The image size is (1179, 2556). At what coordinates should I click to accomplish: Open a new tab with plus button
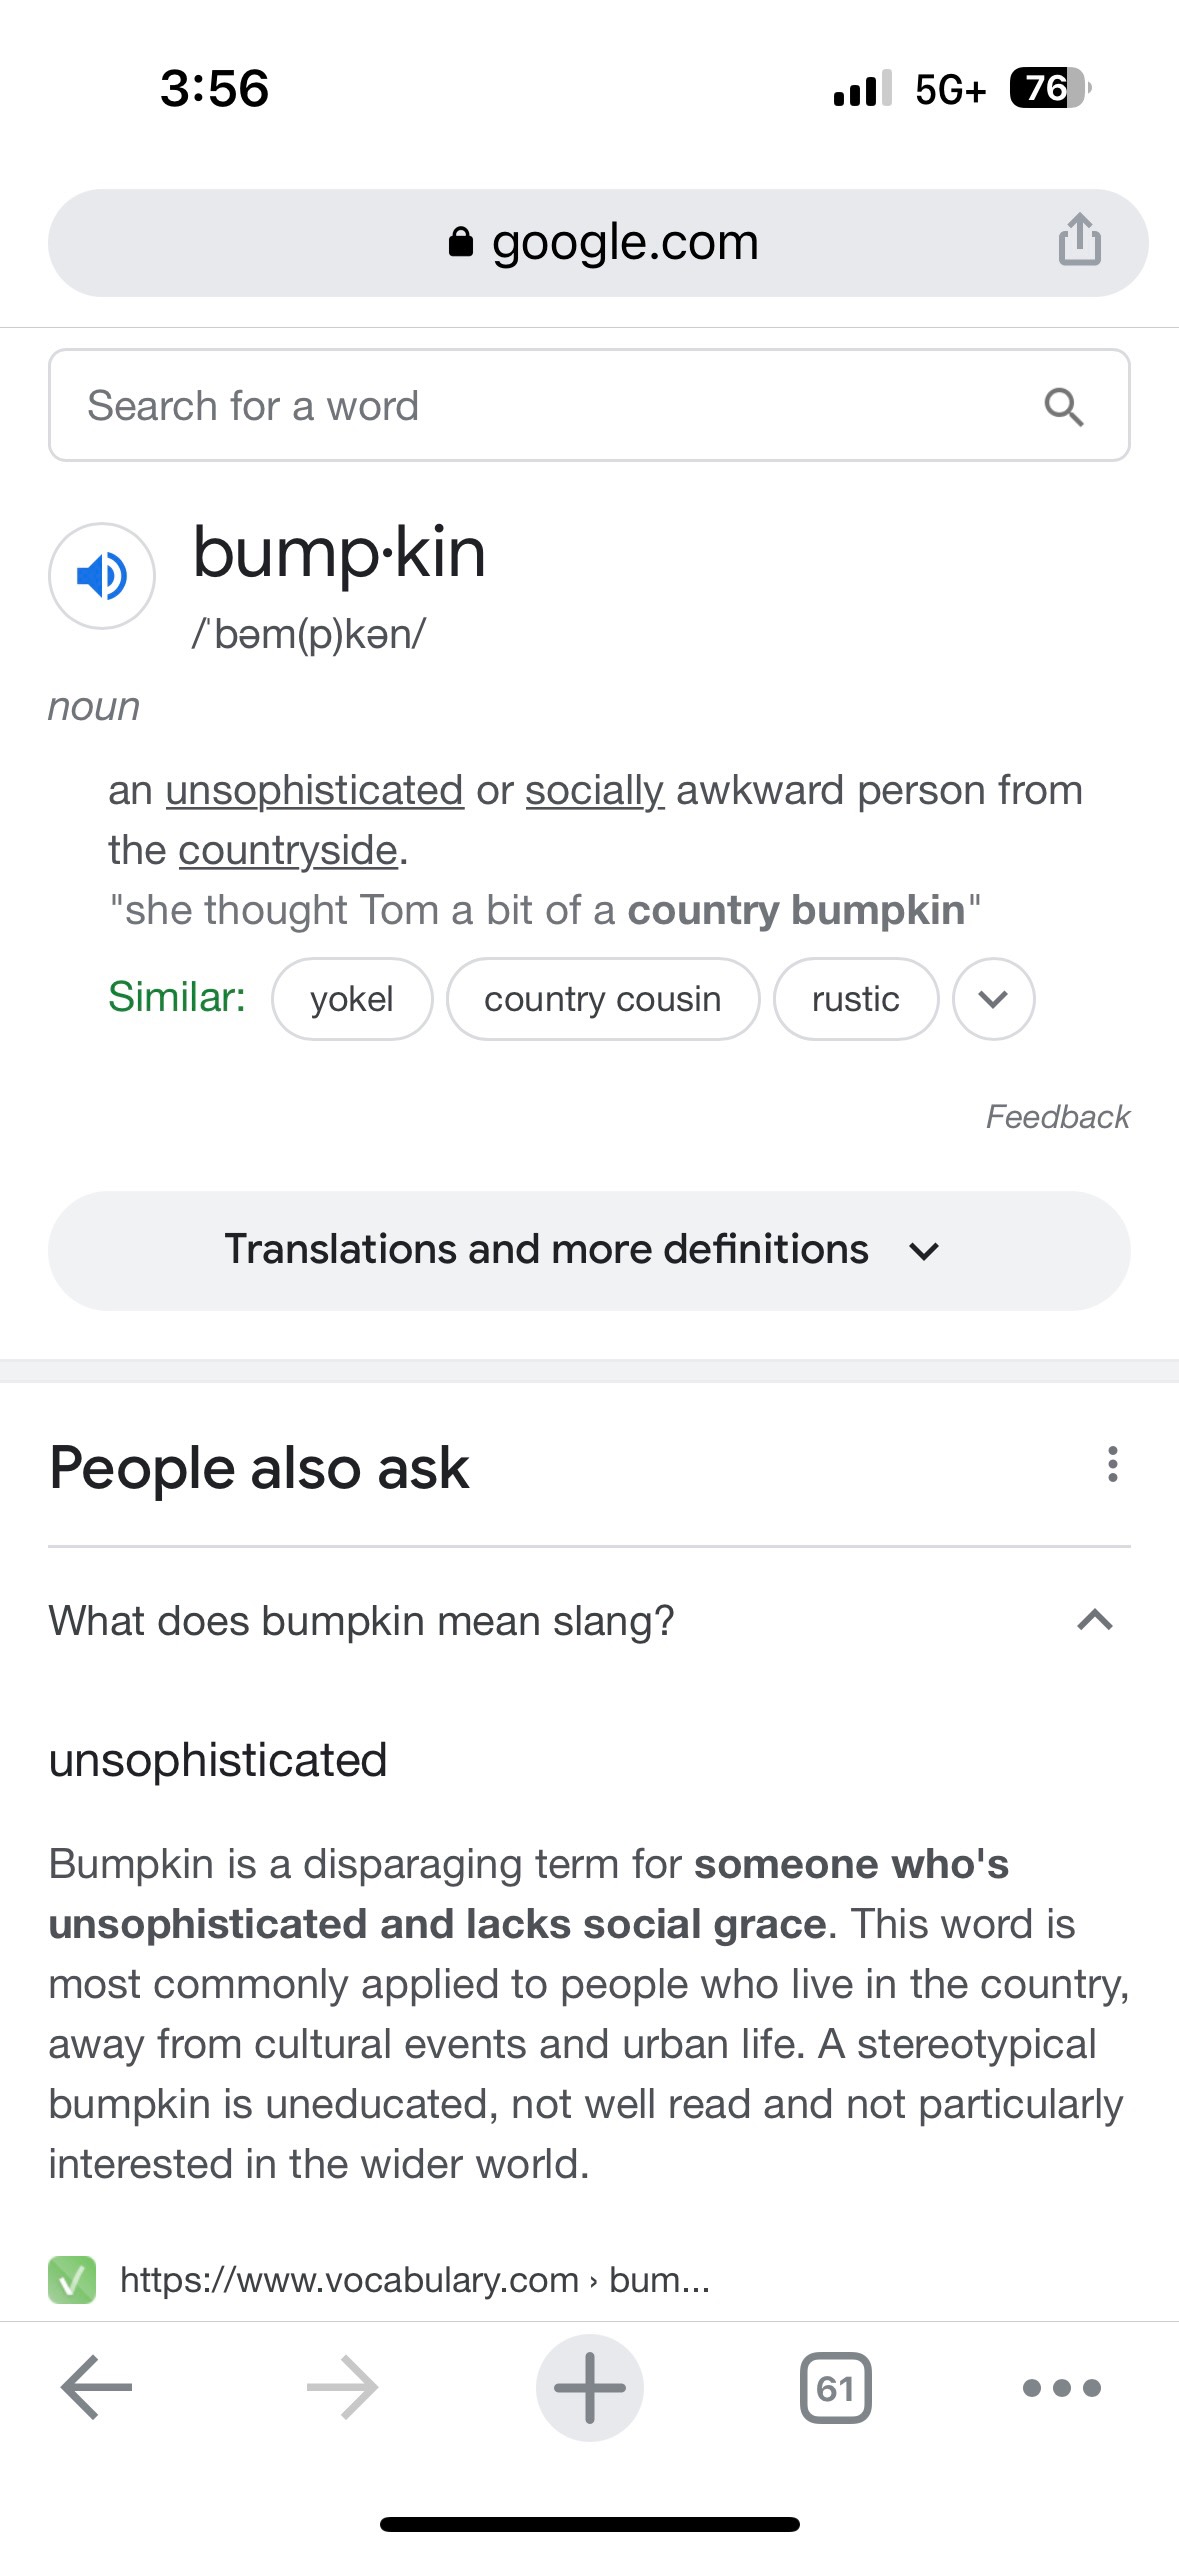click(589, 2388)
